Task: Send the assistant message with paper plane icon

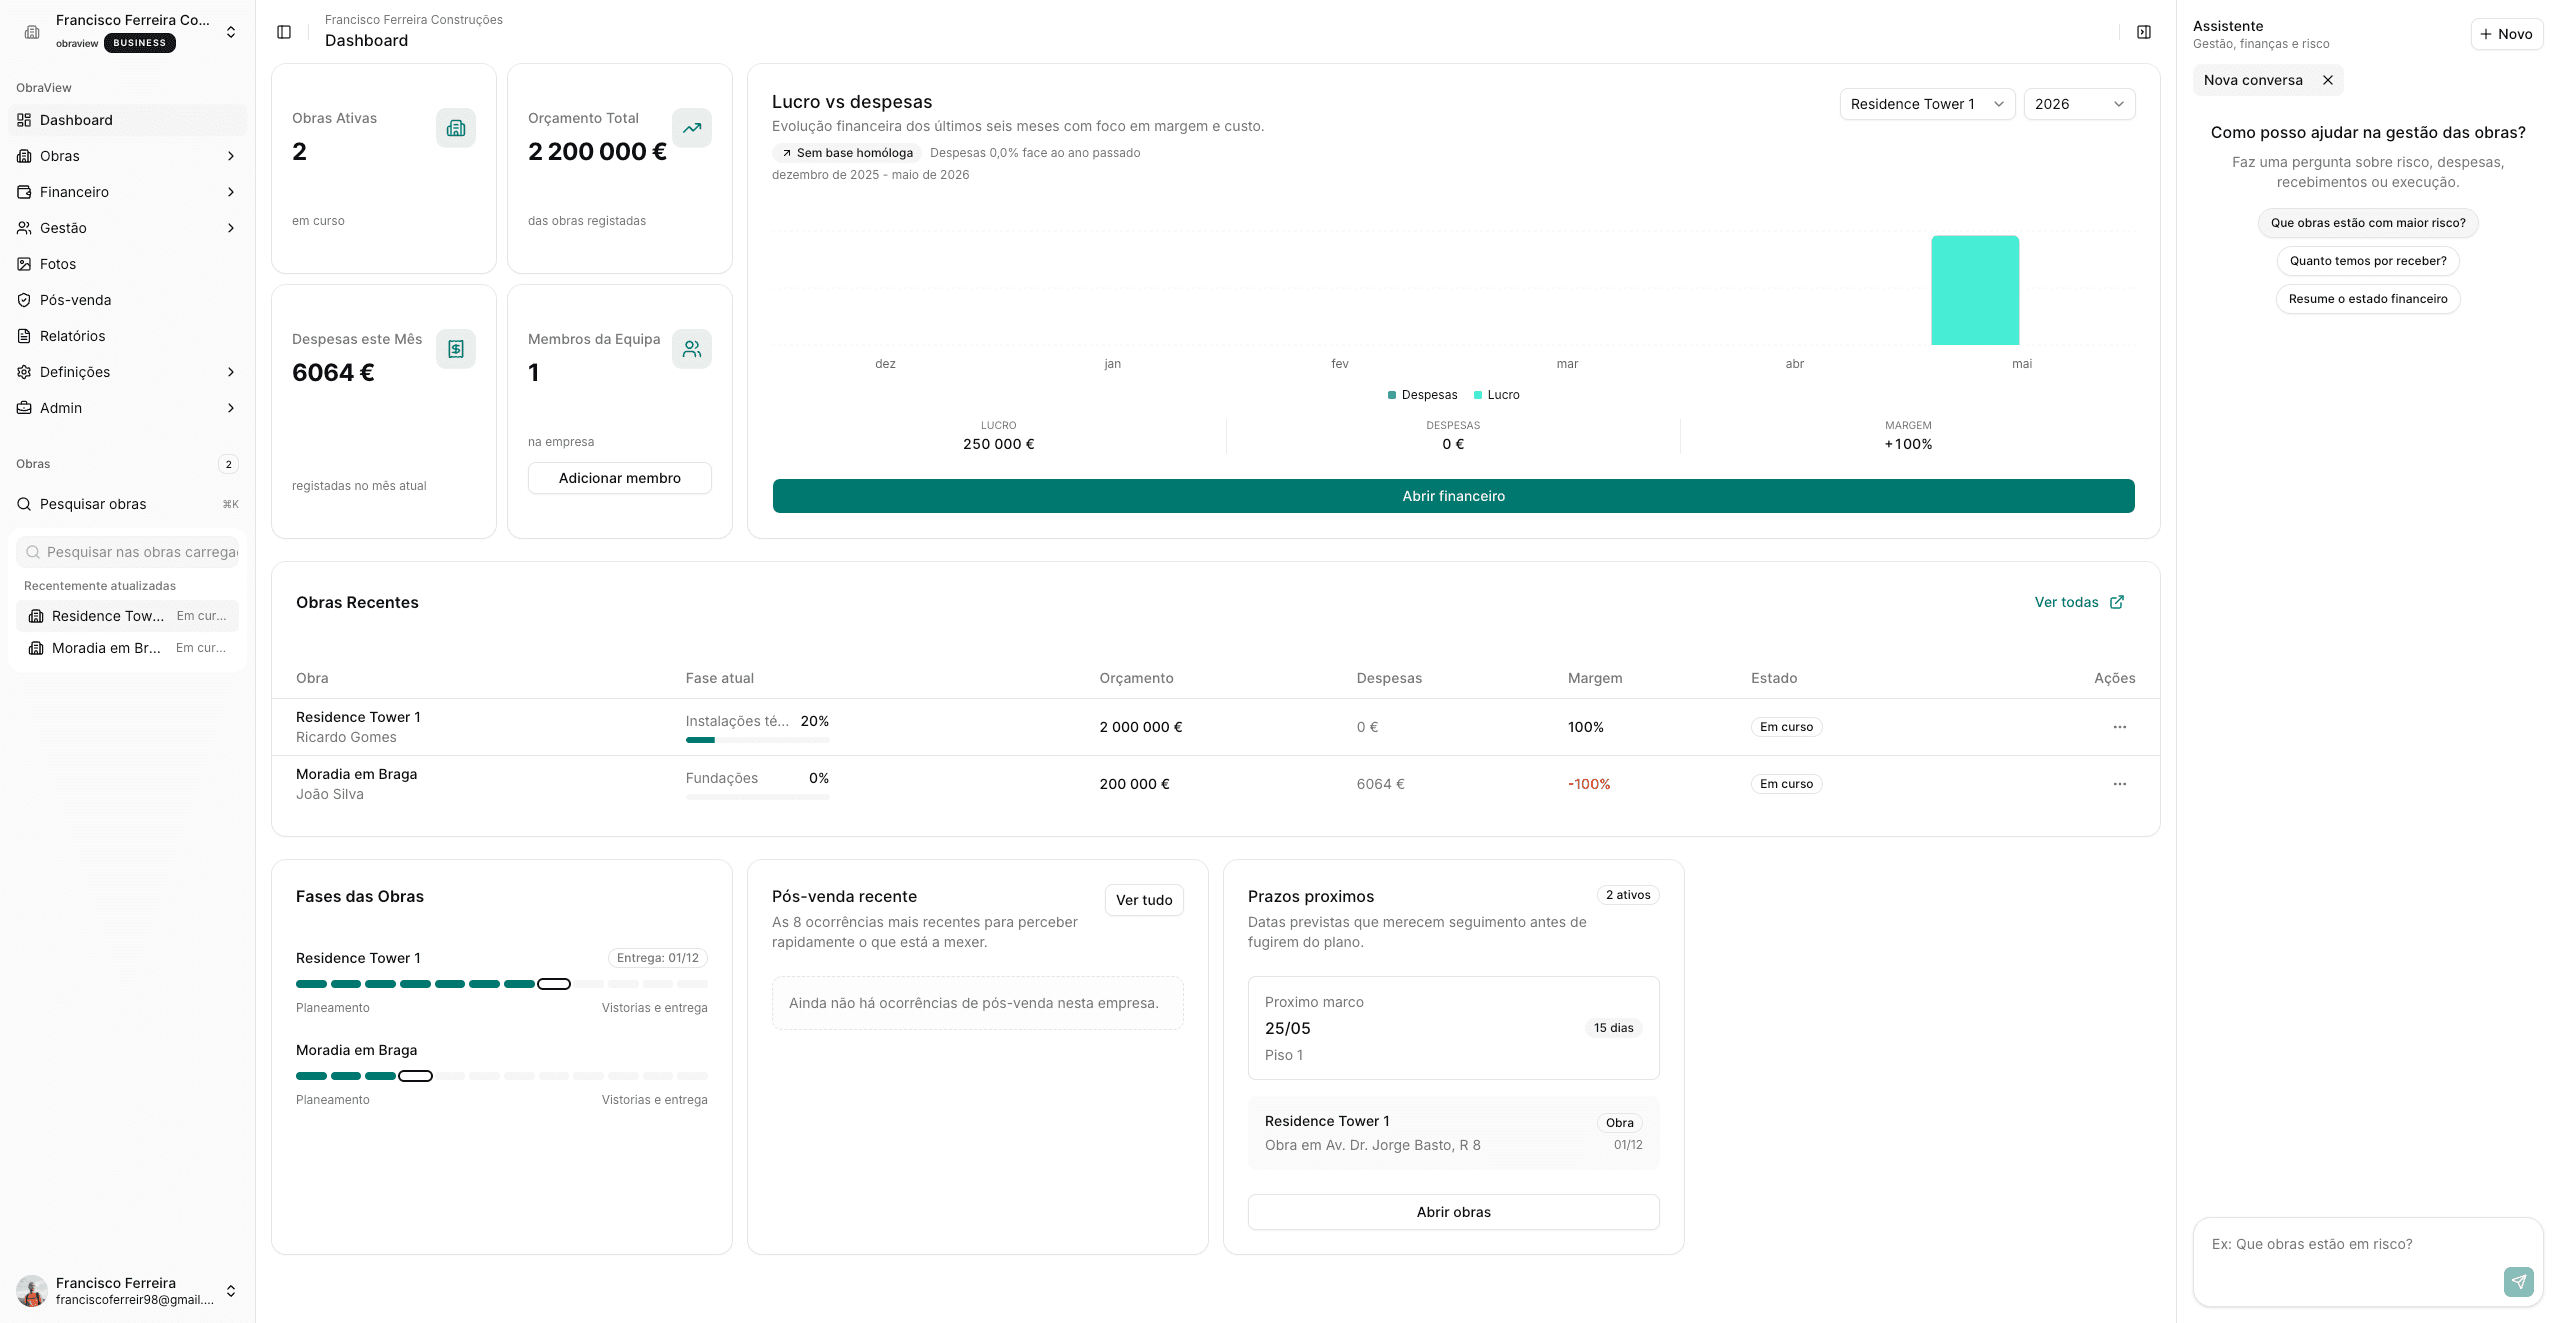Action: click(2518, 1281)
